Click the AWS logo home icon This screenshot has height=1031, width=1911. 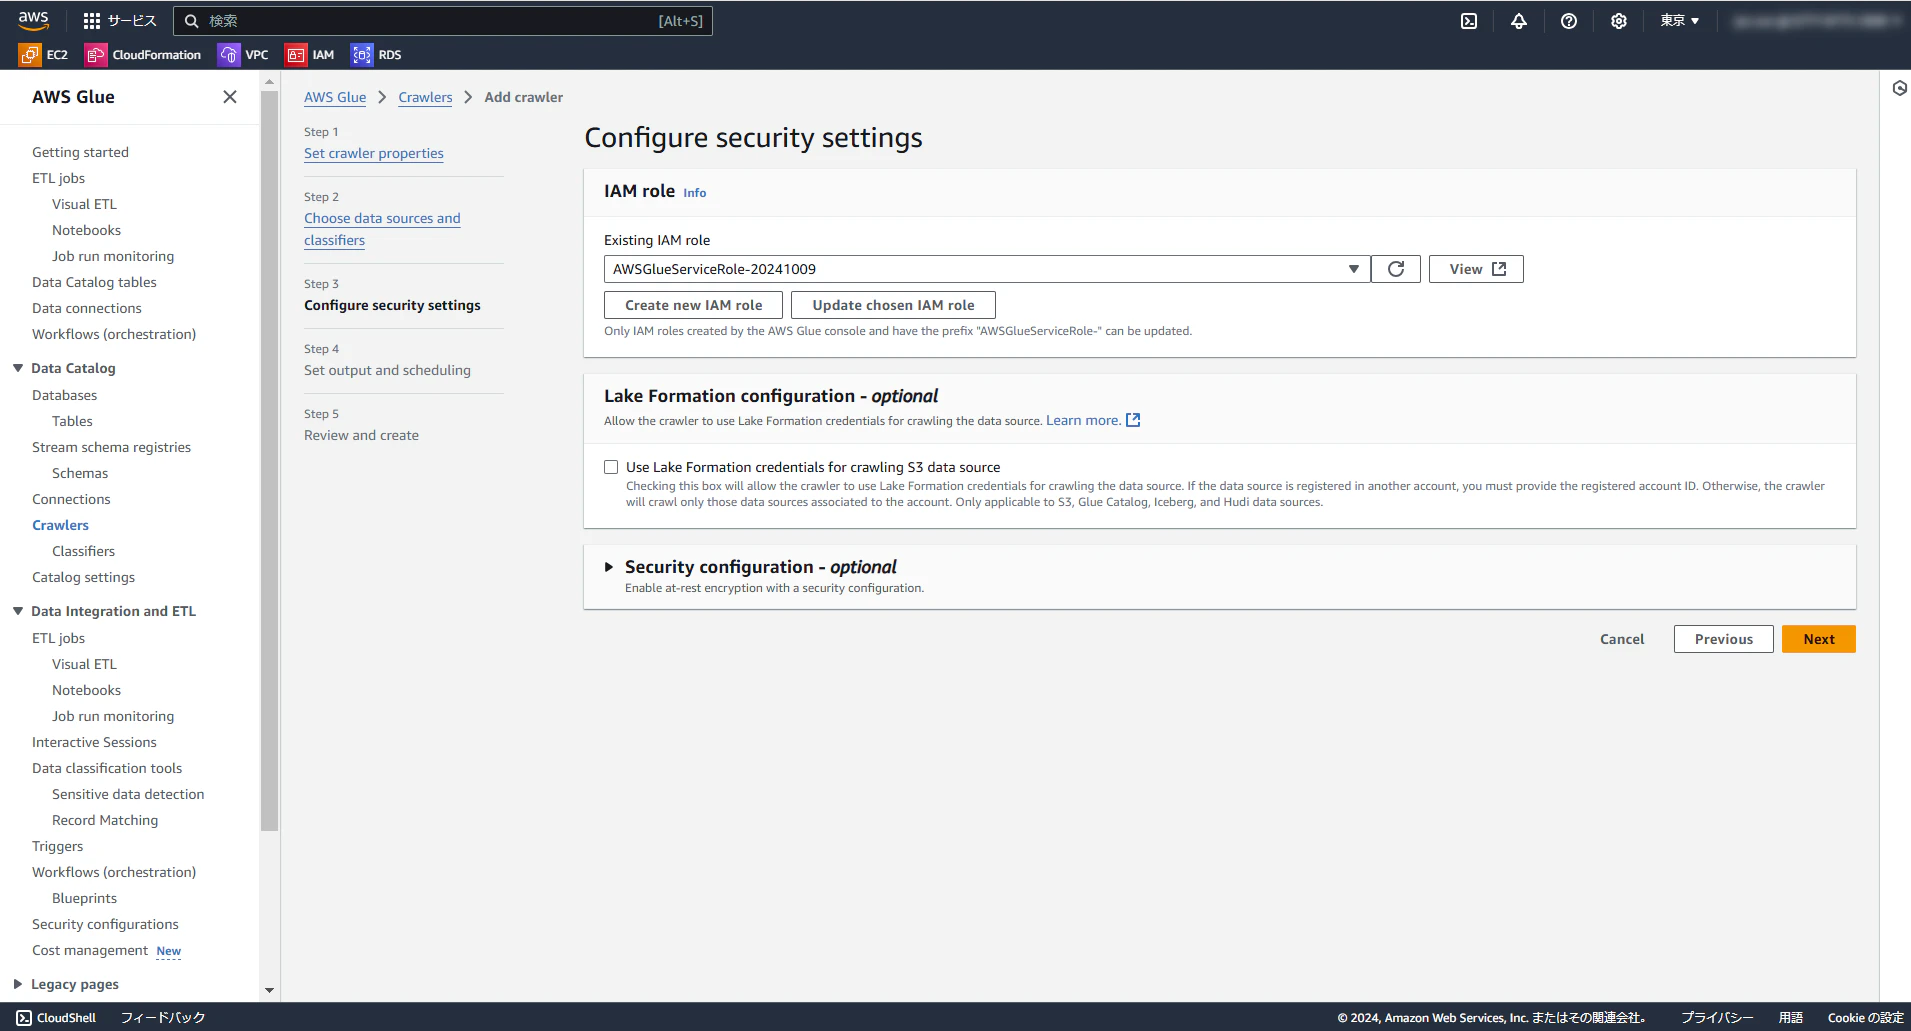(33, 20)
